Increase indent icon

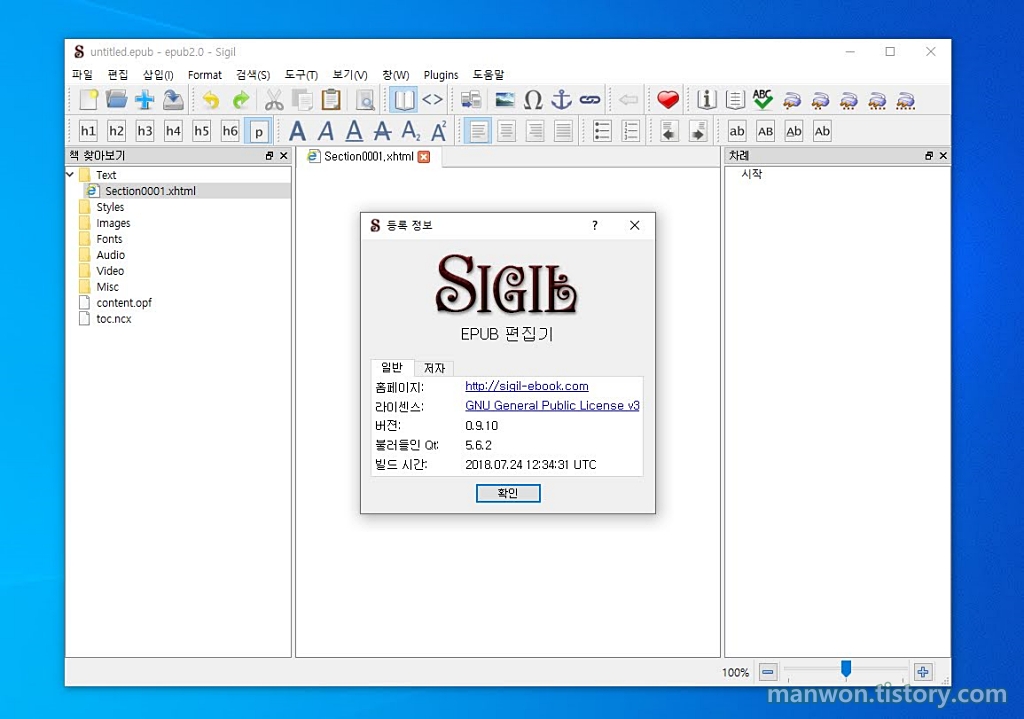(697, 131)
